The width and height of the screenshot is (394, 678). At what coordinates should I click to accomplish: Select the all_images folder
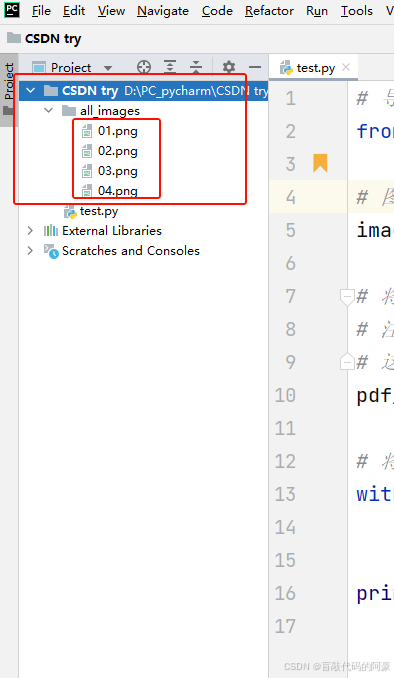[110, 111]
